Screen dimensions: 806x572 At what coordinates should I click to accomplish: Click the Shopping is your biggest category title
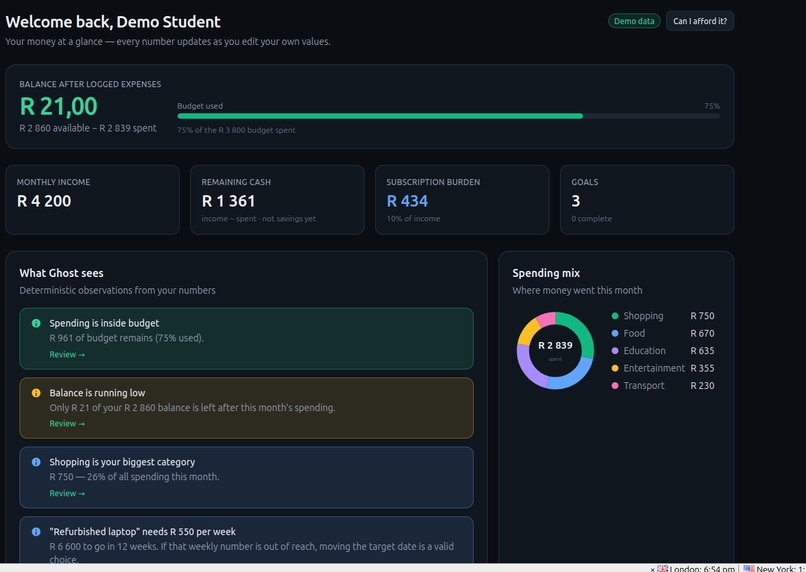(x=122, y=462)
